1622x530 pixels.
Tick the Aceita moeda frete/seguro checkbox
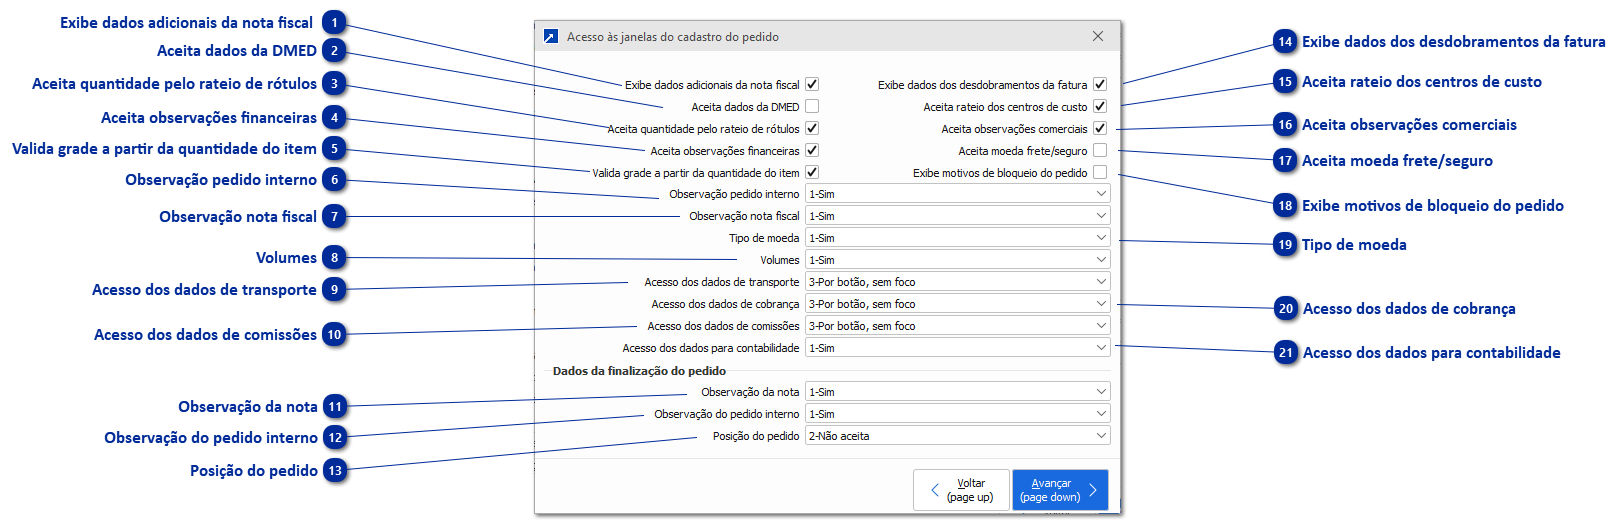(x=1100, y=151)
